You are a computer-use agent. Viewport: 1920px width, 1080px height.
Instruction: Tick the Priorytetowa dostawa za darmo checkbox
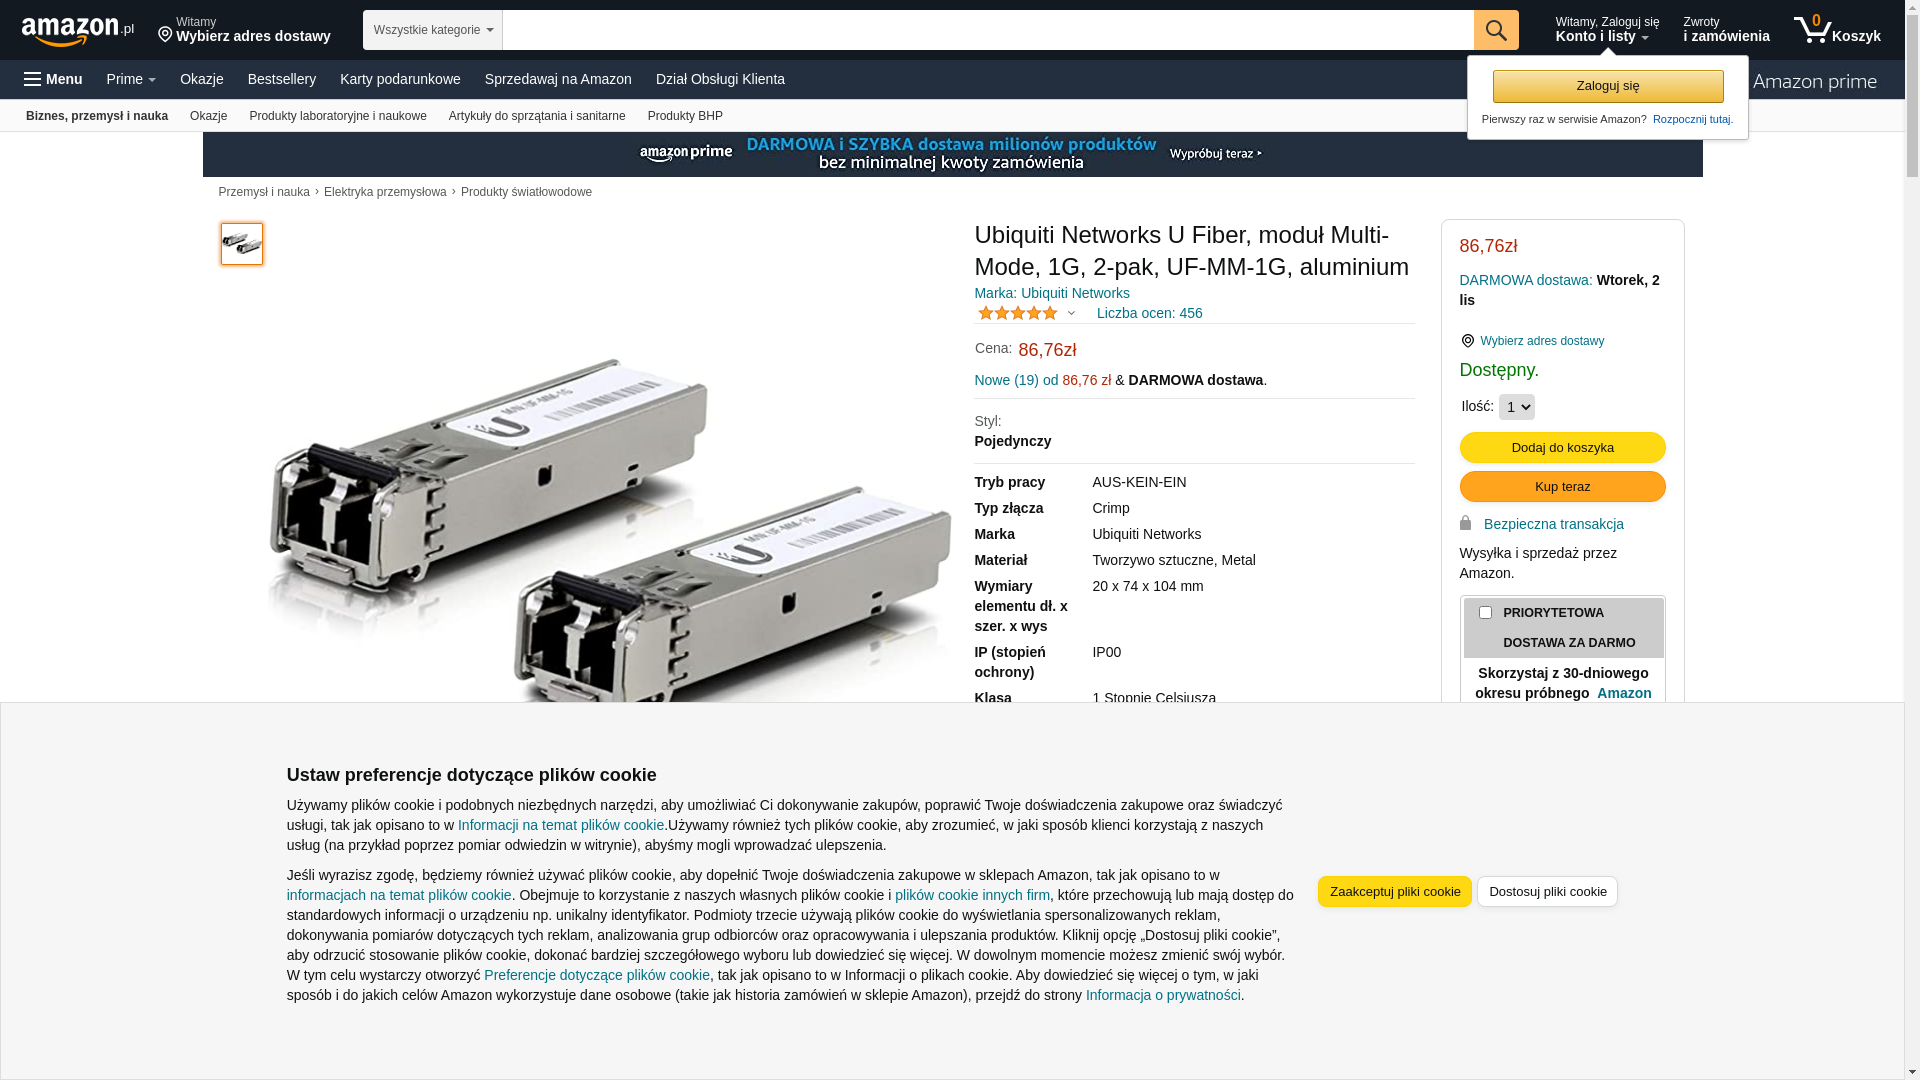coord(1485,612)
